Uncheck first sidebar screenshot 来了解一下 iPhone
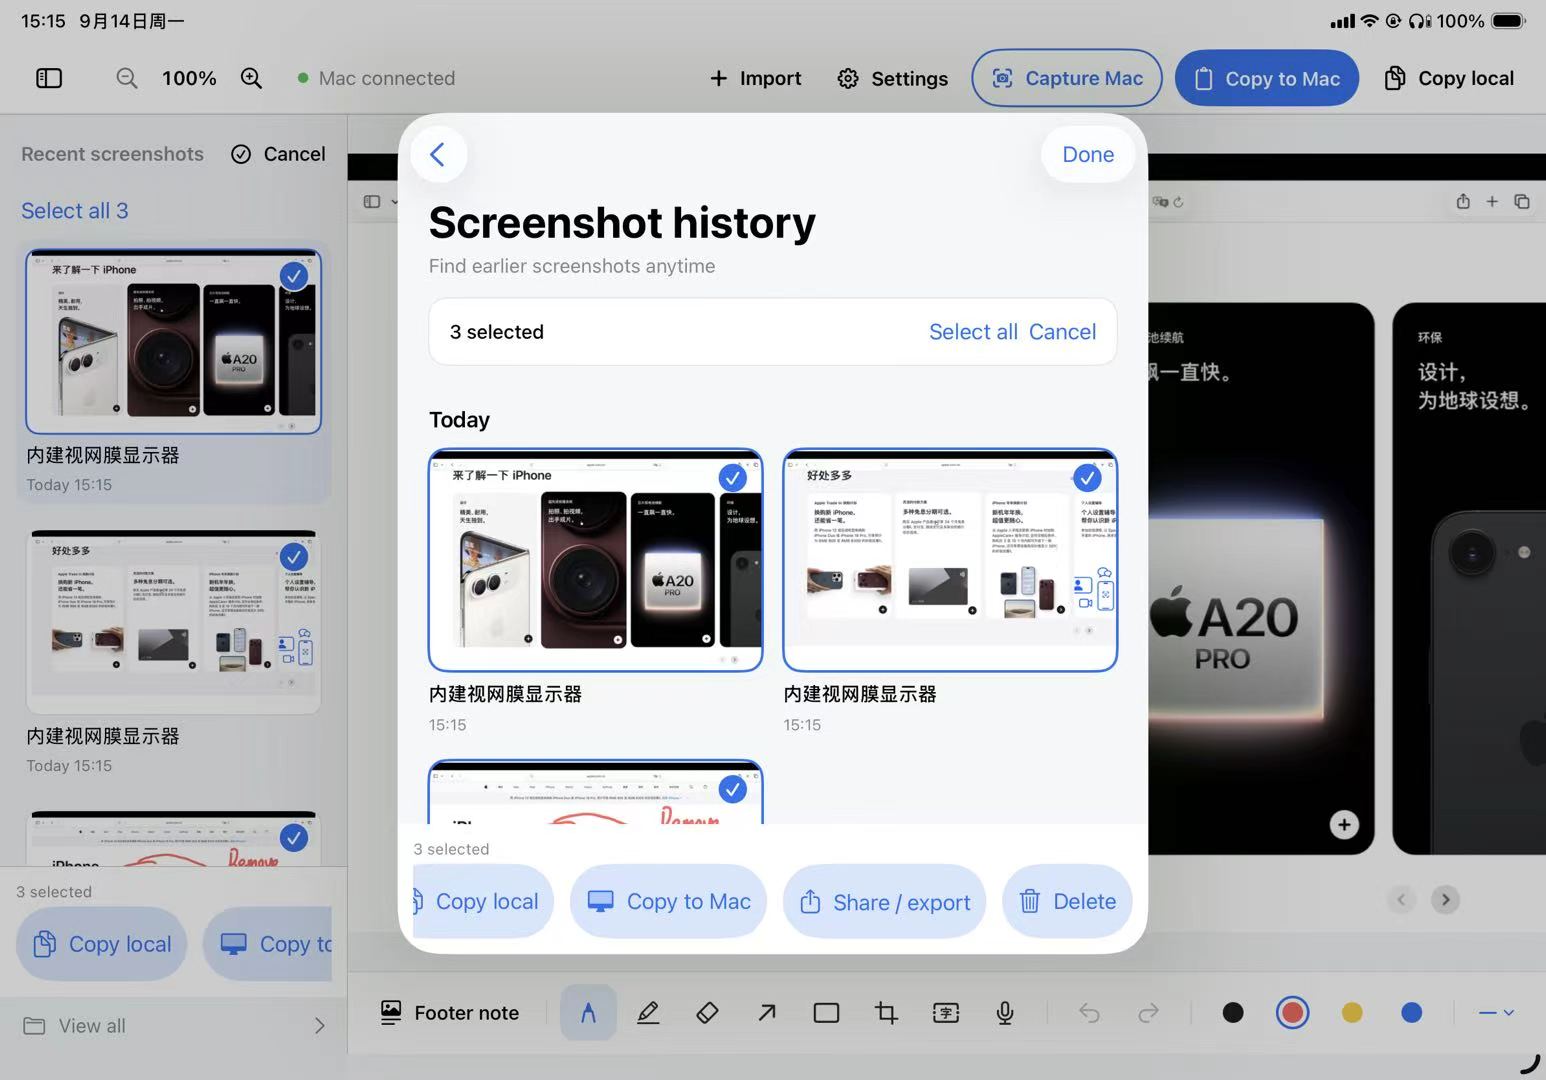The height and width of the screenshot is (1080, 1546). (x=293, y=275)
